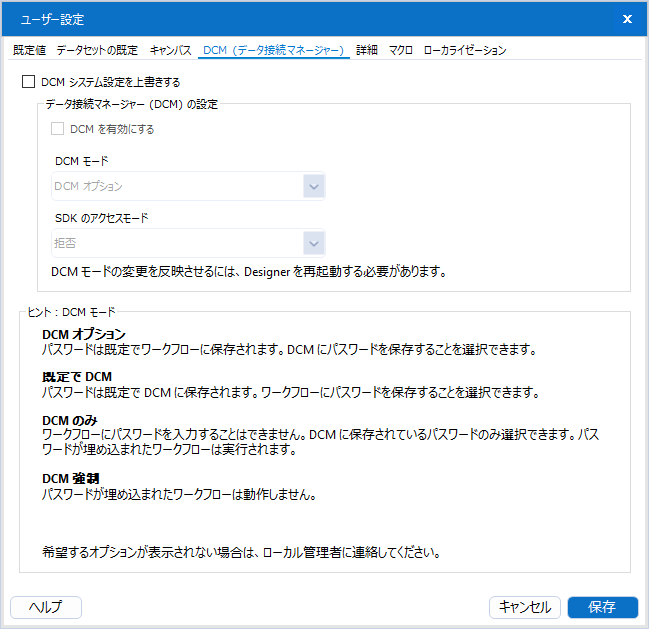649x629 pixels.
Task: Click the ヘルプ button
Action: click(x=45, y=607)
